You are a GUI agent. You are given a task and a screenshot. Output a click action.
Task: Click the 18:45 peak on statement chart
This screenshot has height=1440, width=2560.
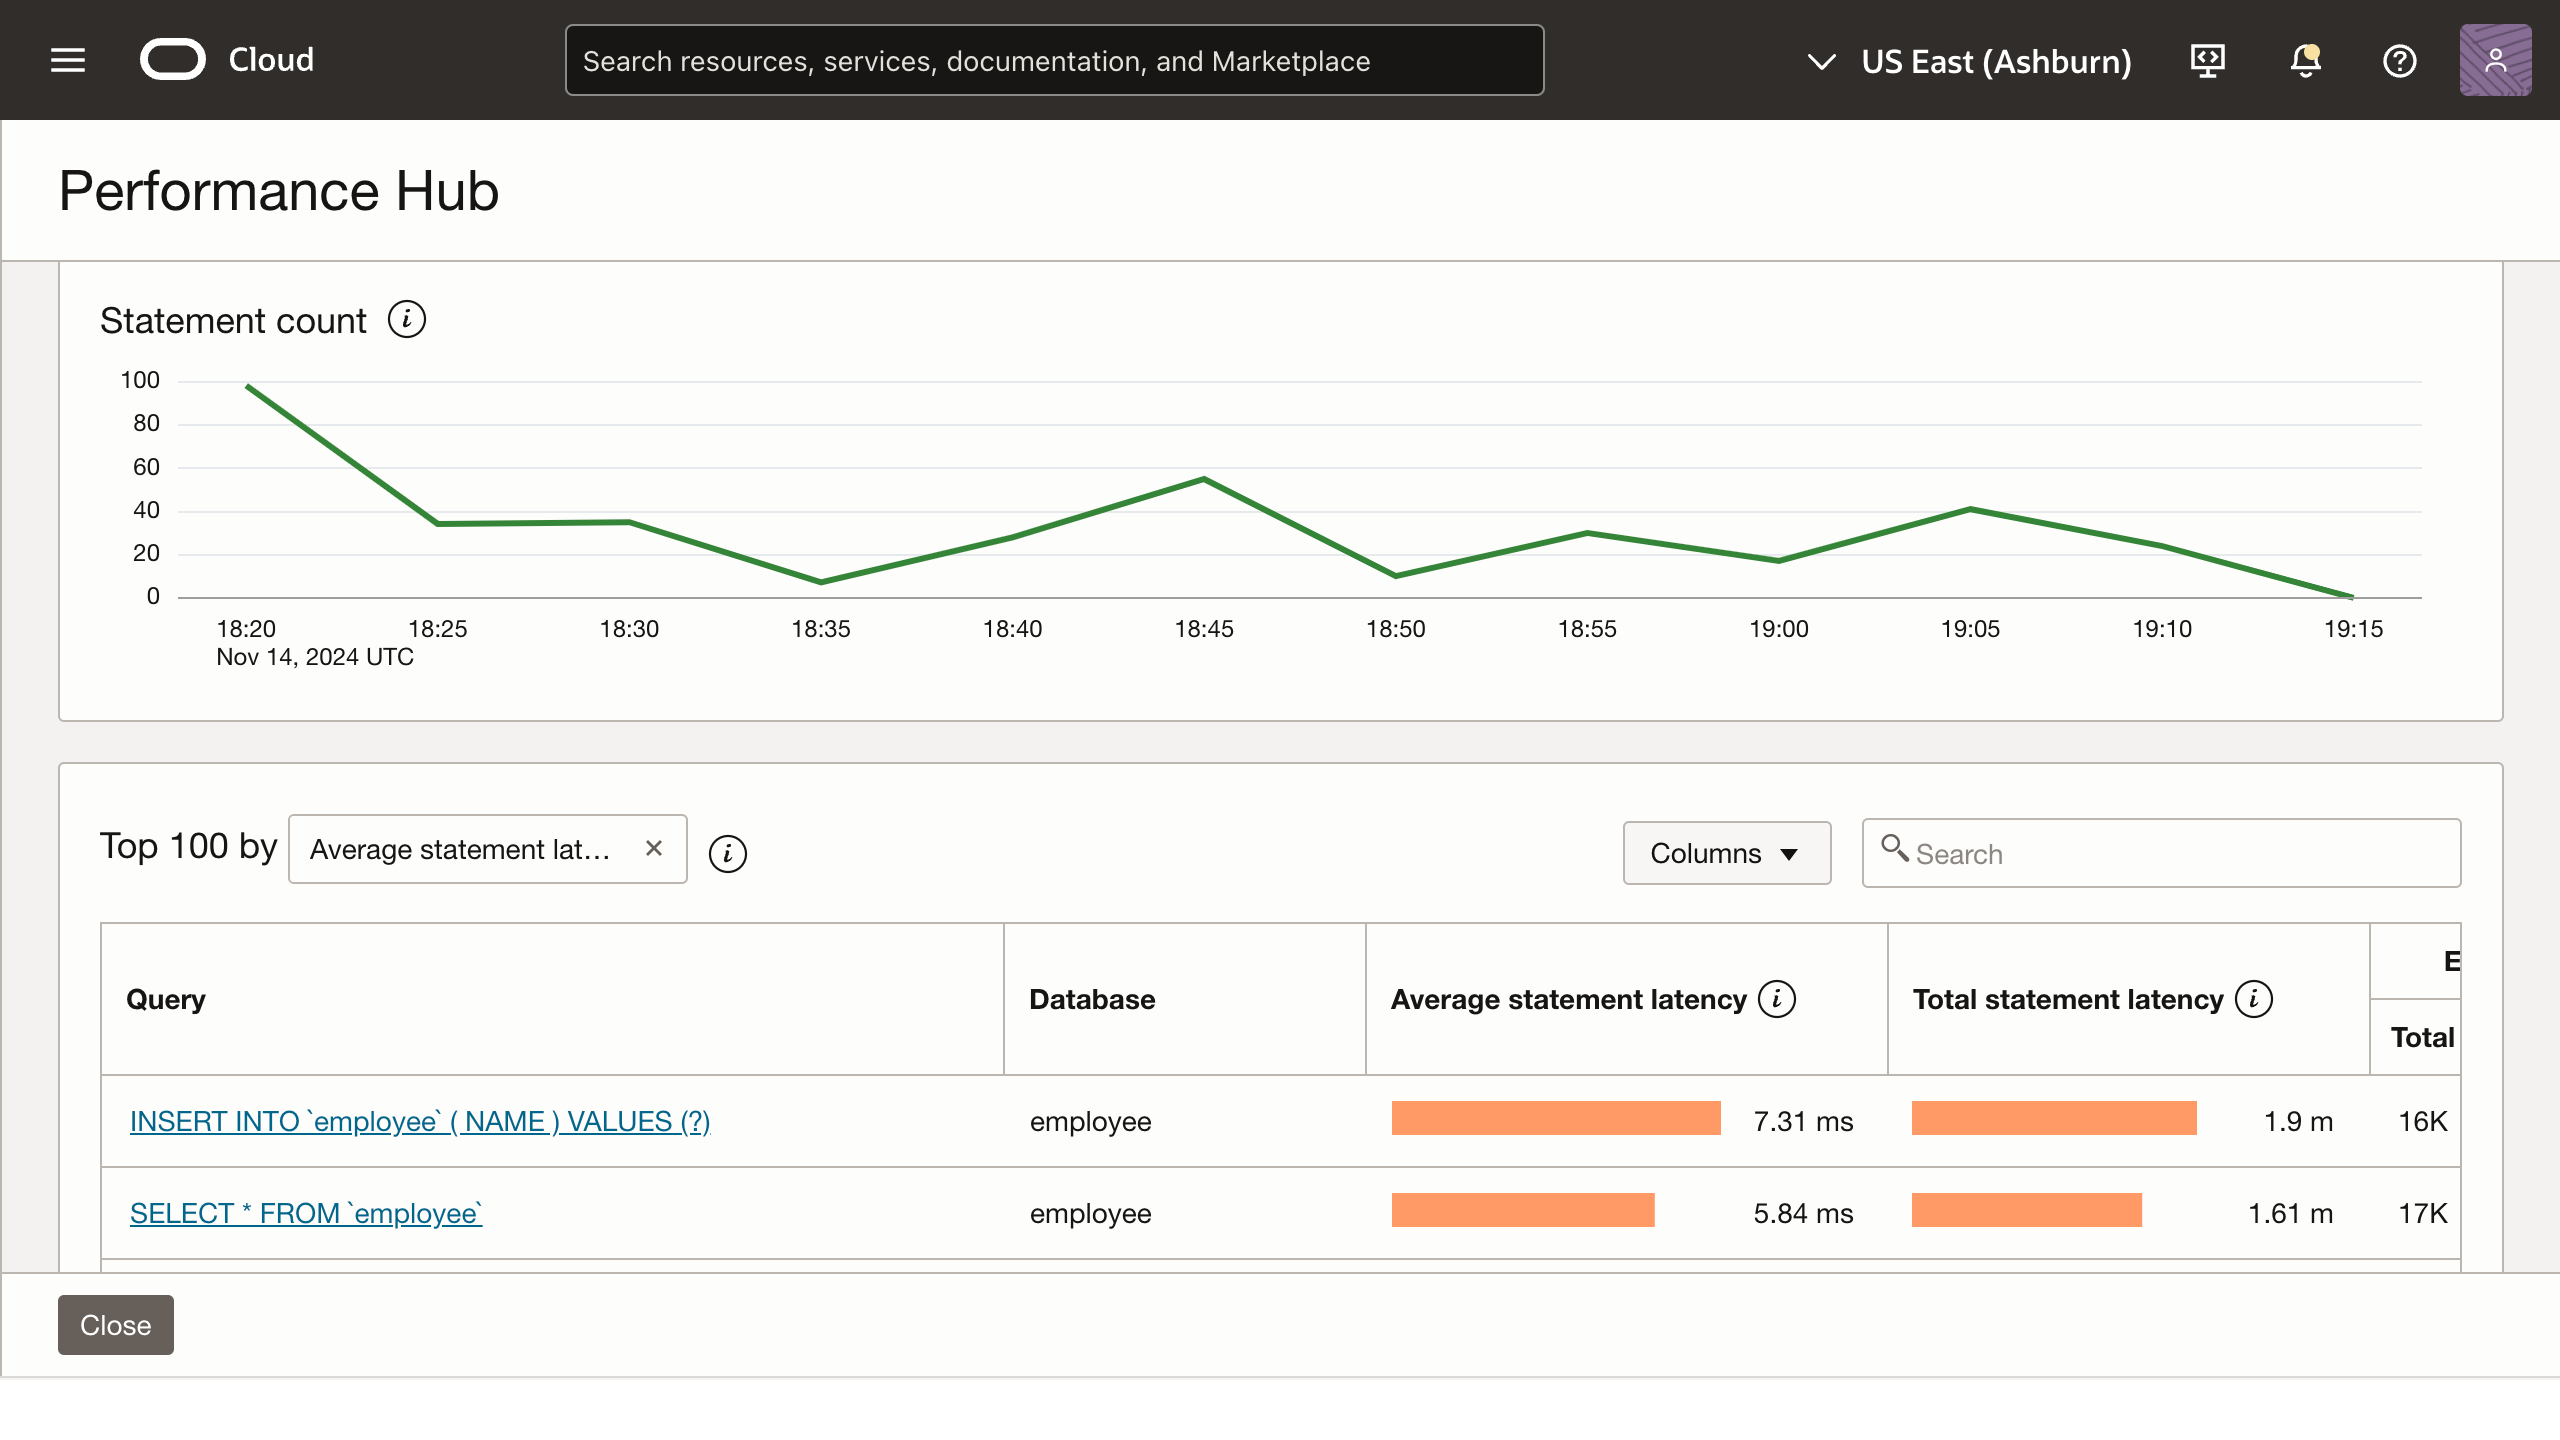[x=1204, y=479]
